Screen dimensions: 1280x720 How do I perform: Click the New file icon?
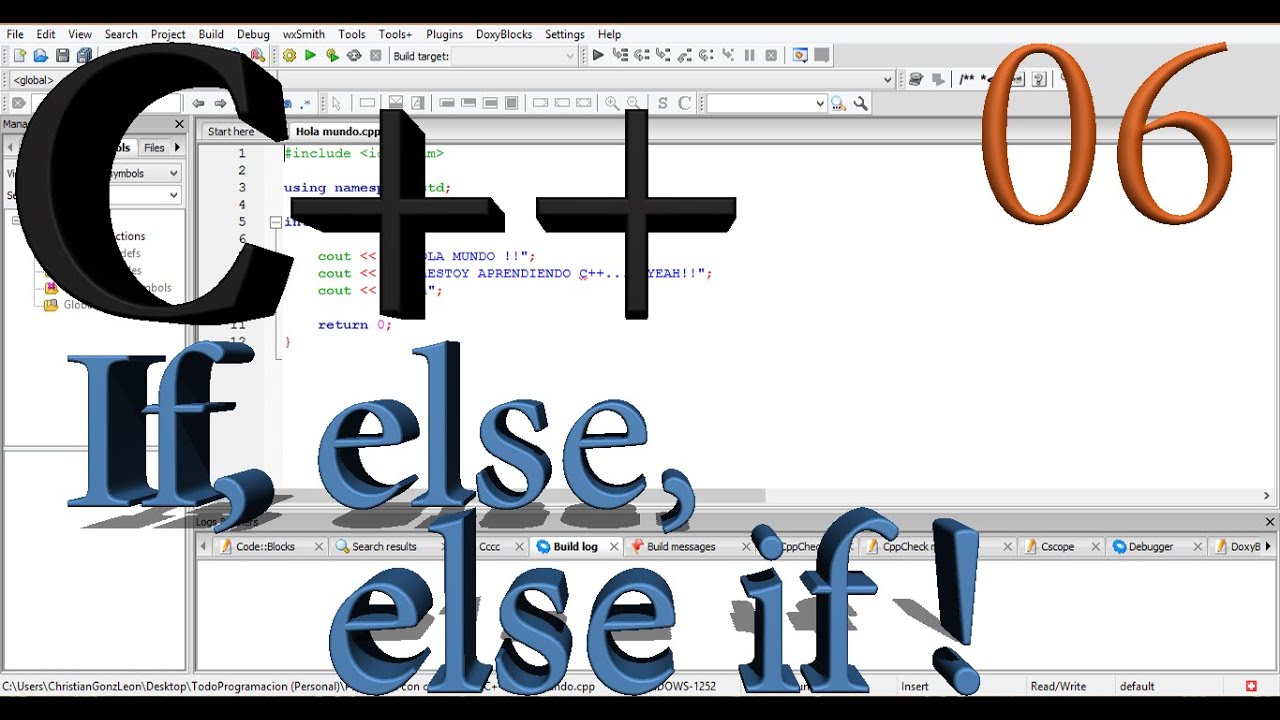coord(18,56)
